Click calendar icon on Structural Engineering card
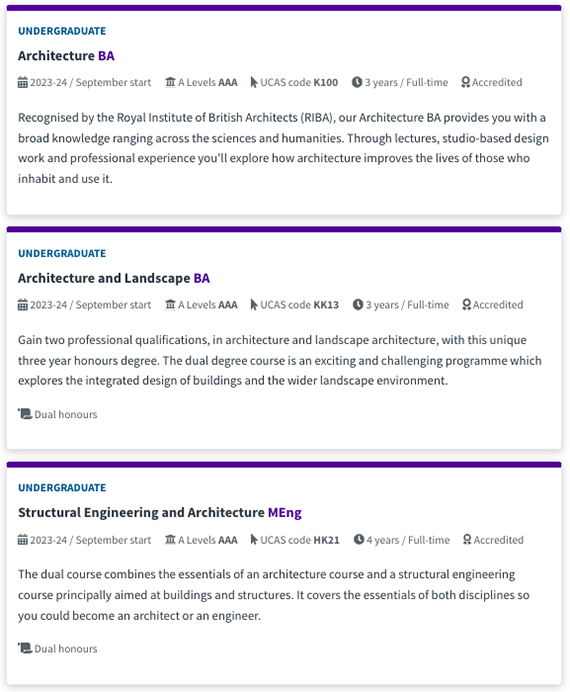The image size is (570, 692). tap(22, 540)
